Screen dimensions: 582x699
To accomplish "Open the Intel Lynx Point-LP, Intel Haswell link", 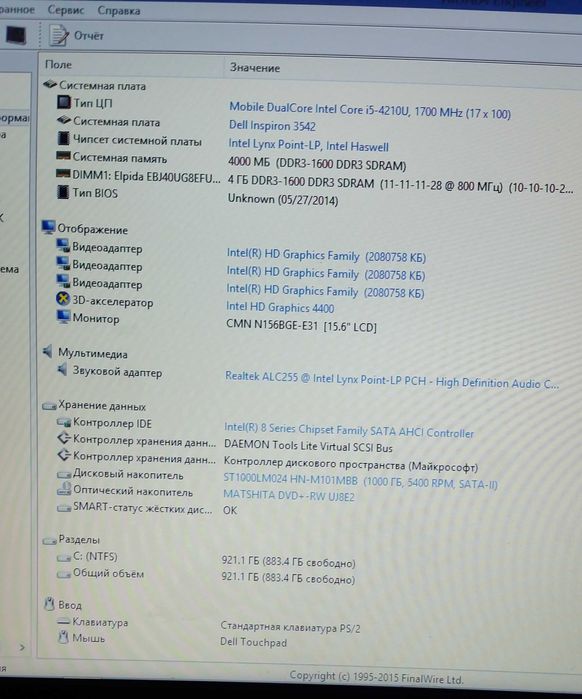I will coord(308,145).
